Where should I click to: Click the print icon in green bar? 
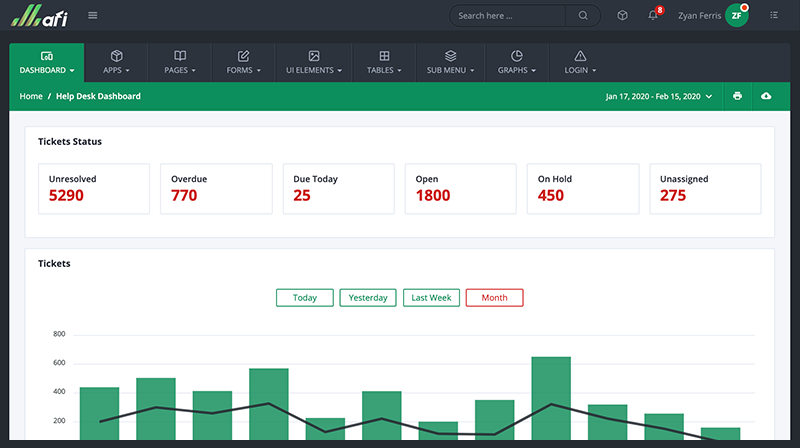pyautogui.click(x=737, y=96)
